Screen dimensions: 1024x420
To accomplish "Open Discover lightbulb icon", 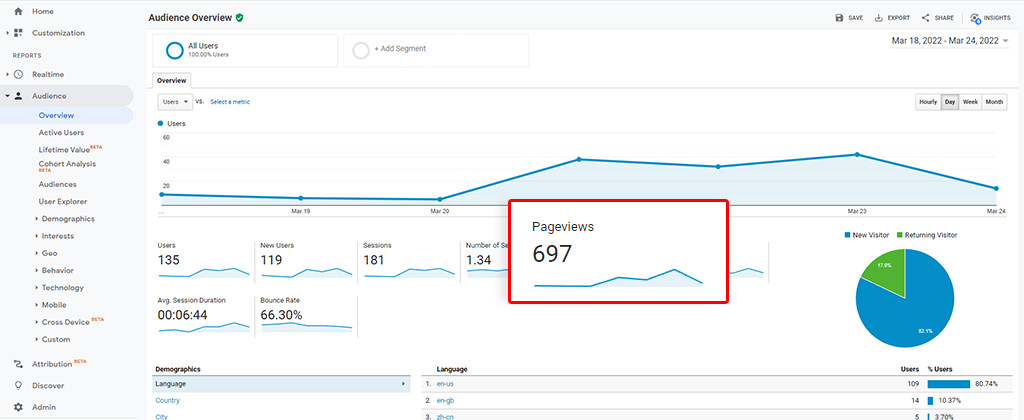I will tap(18, 385).
